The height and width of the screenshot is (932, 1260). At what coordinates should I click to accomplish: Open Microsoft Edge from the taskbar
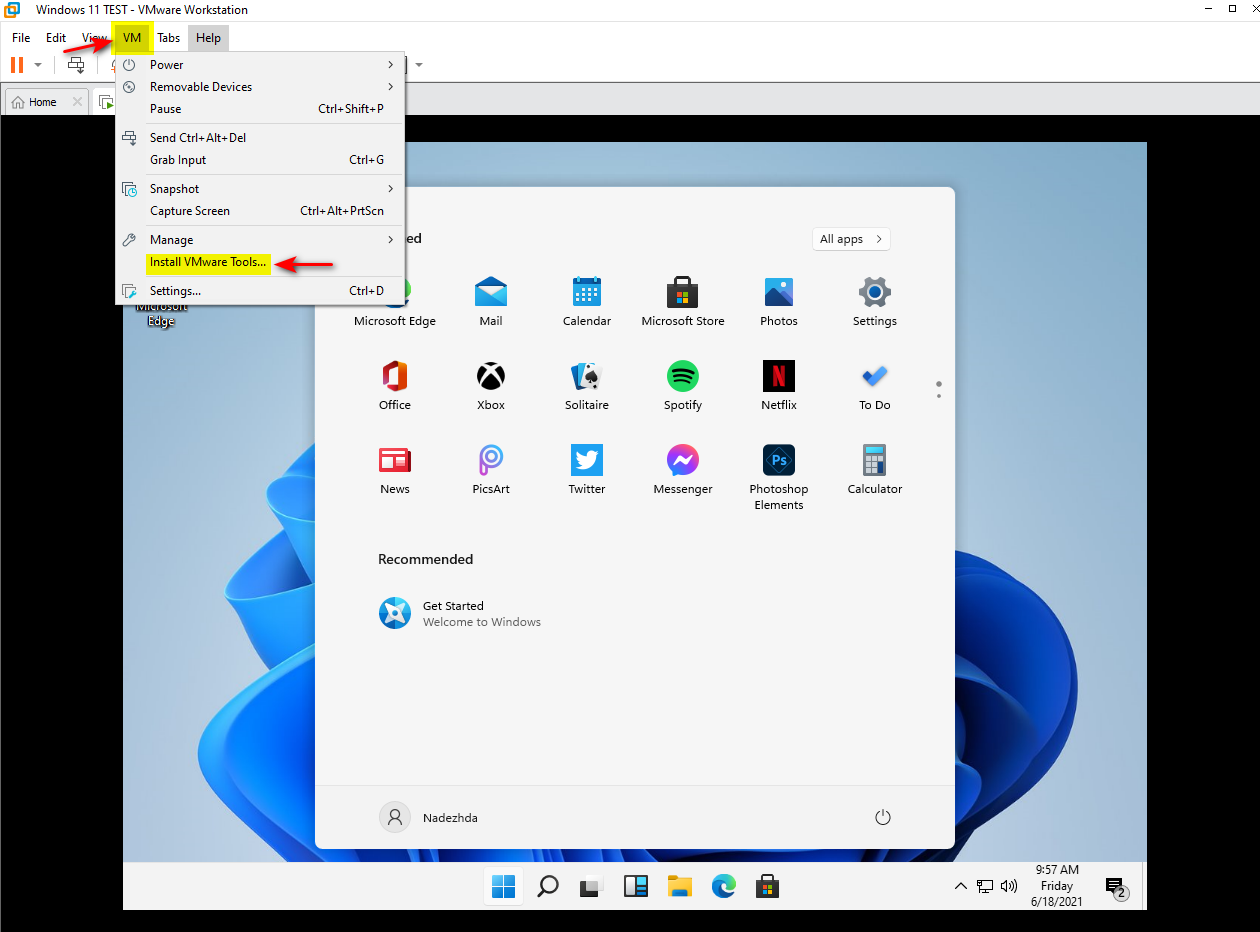pos(723,886)
